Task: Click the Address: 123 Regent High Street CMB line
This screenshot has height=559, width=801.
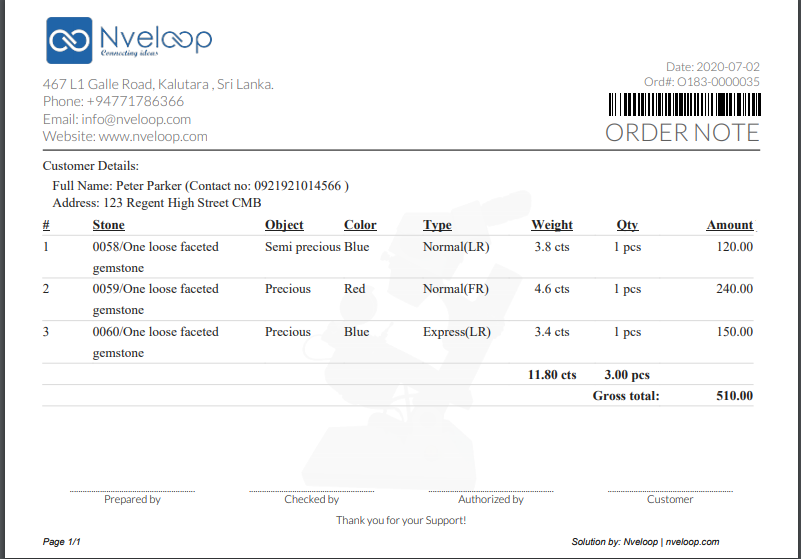Action: (x=156, y=203)
